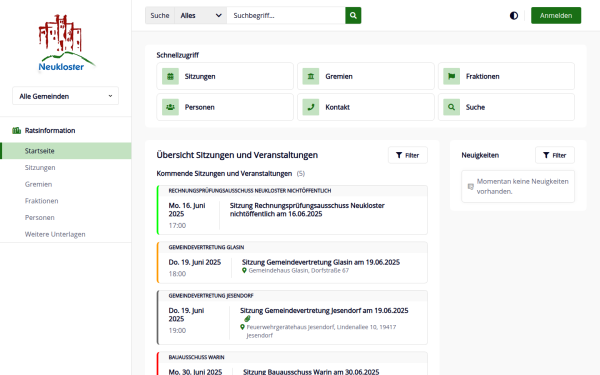Viewport: 600px width, 375px height.
Task: Click the Sitzungen calendar icon in Schnellzugriff
Action: (x=170, y=76)
